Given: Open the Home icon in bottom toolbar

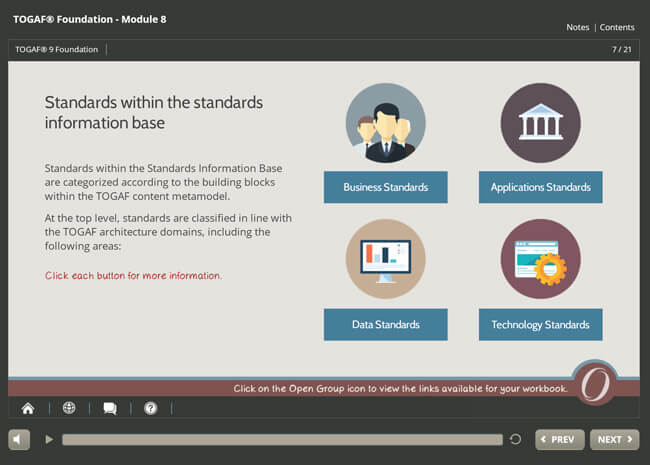Looking at the screenshot, I should 28,409.
